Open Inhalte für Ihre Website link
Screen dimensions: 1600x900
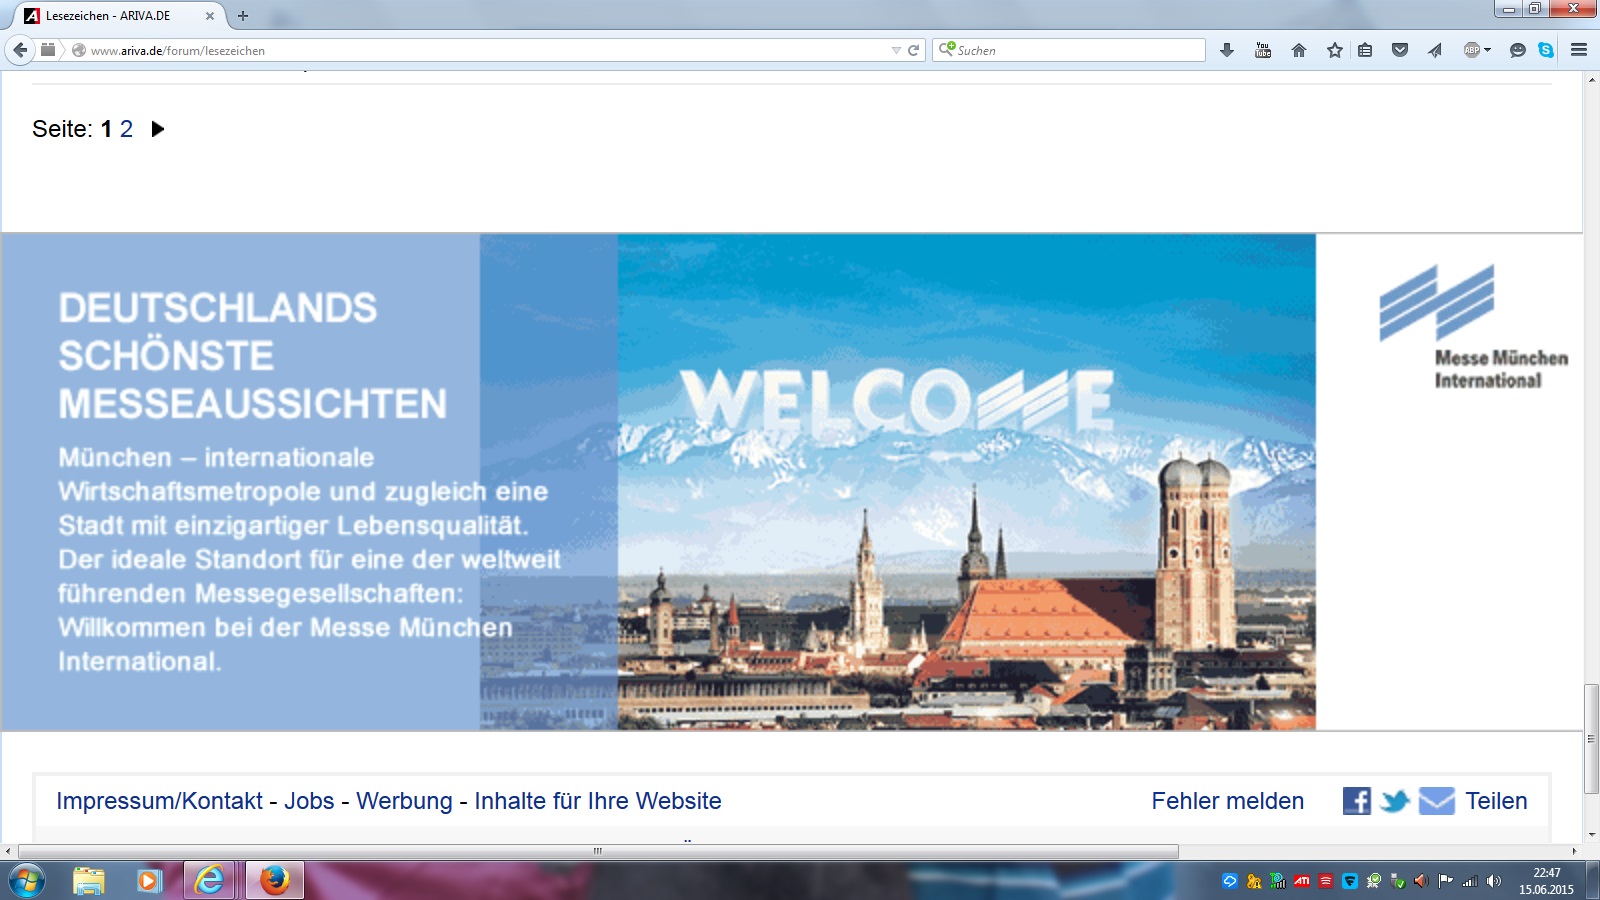coord(598,801)
